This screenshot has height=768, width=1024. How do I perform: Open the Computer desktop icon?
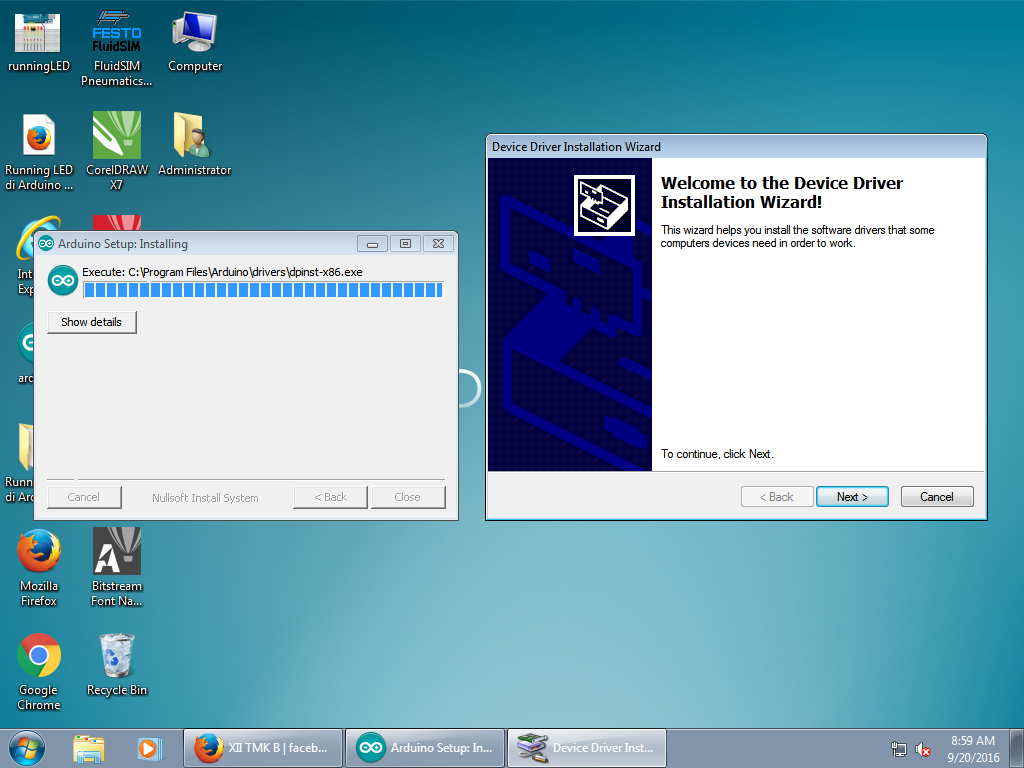click(x=195, y=41)
